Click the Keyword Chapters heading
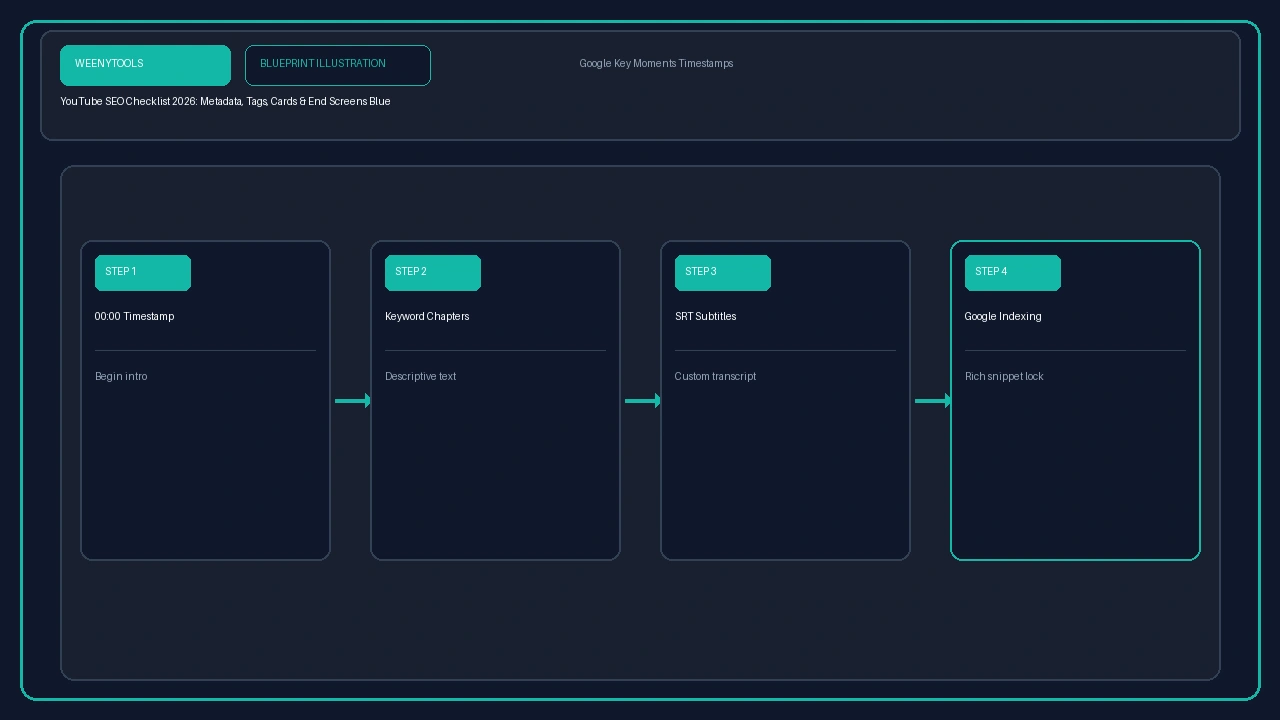This screenshot has width=1280, height=720. [427, 317]
